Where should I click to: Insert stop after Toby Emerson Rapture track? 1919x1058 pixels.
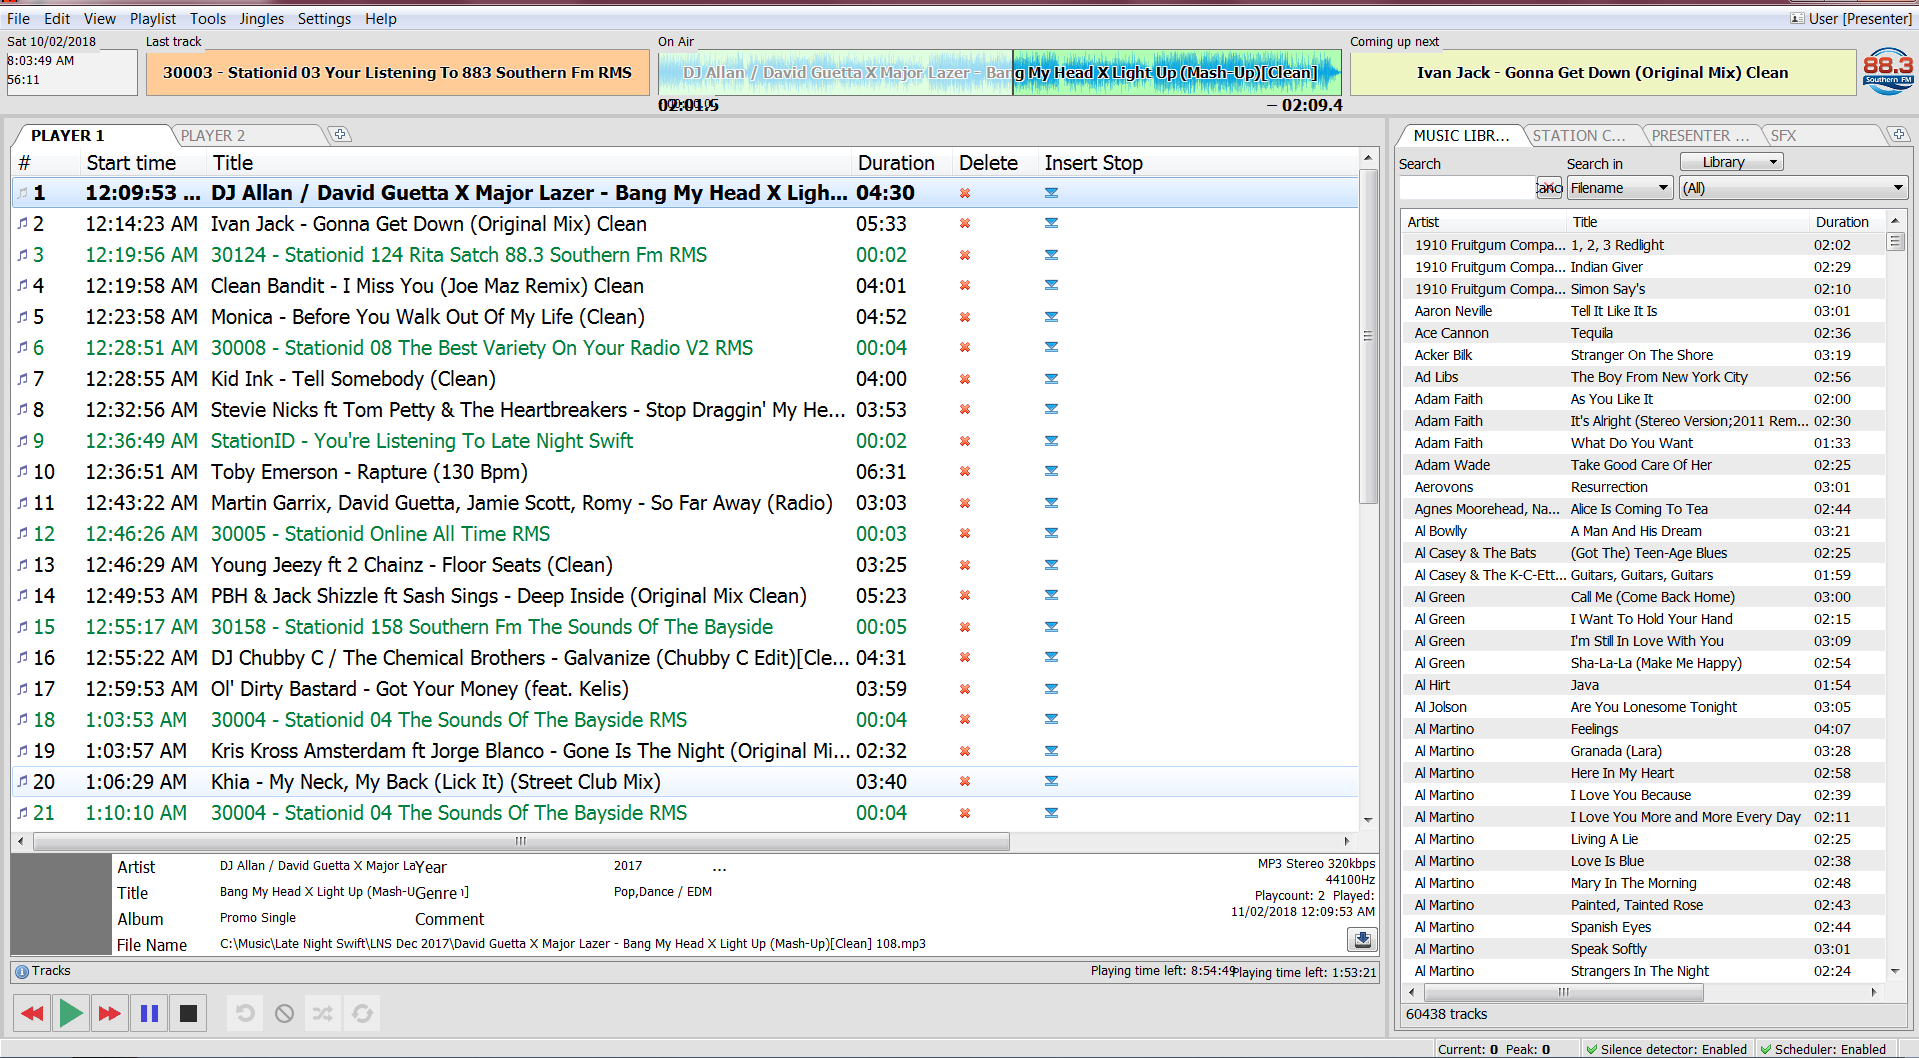click(1051, 472)
